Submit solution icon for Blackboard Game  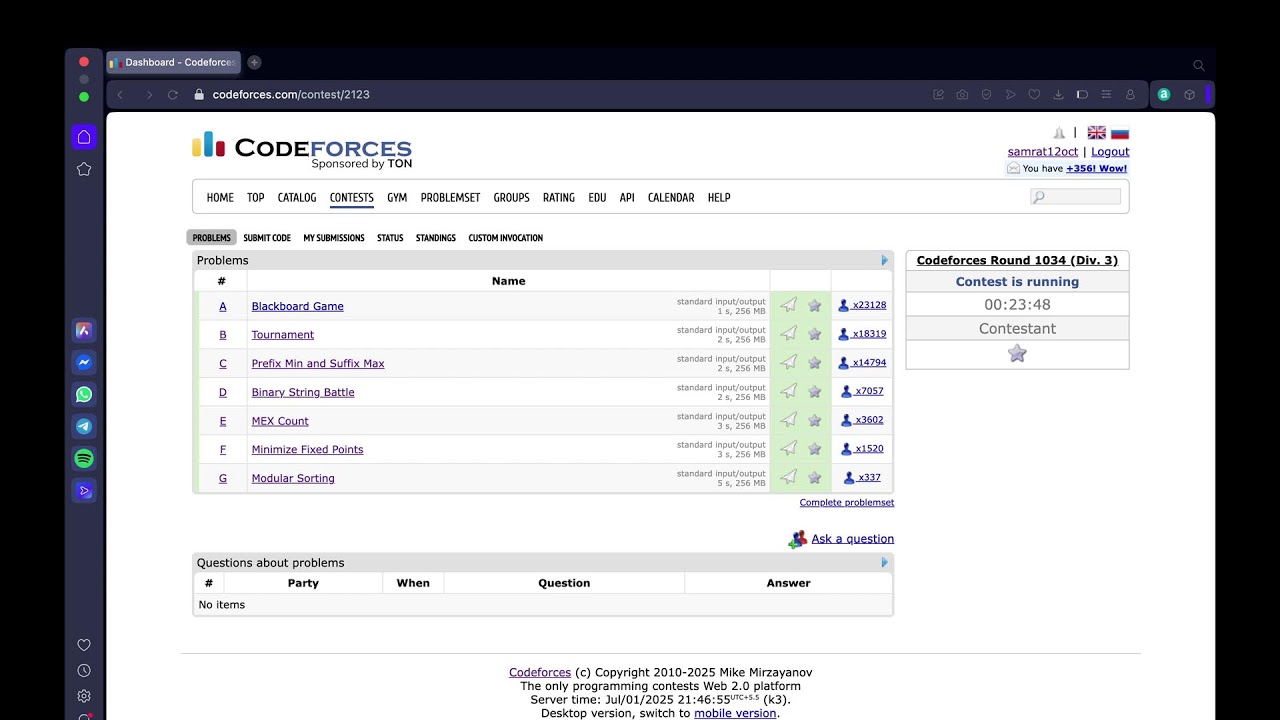(789, 305)
